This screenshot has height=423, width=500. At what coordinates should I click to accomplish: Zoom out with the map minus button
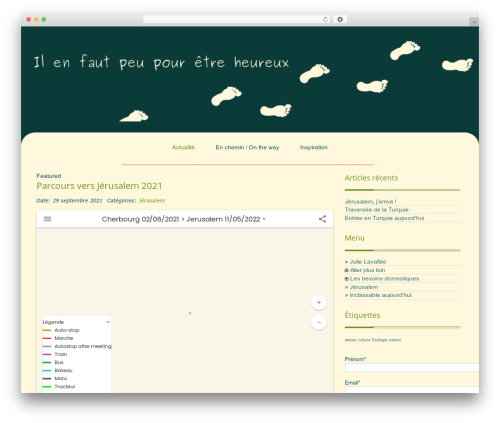pos(319,322)
